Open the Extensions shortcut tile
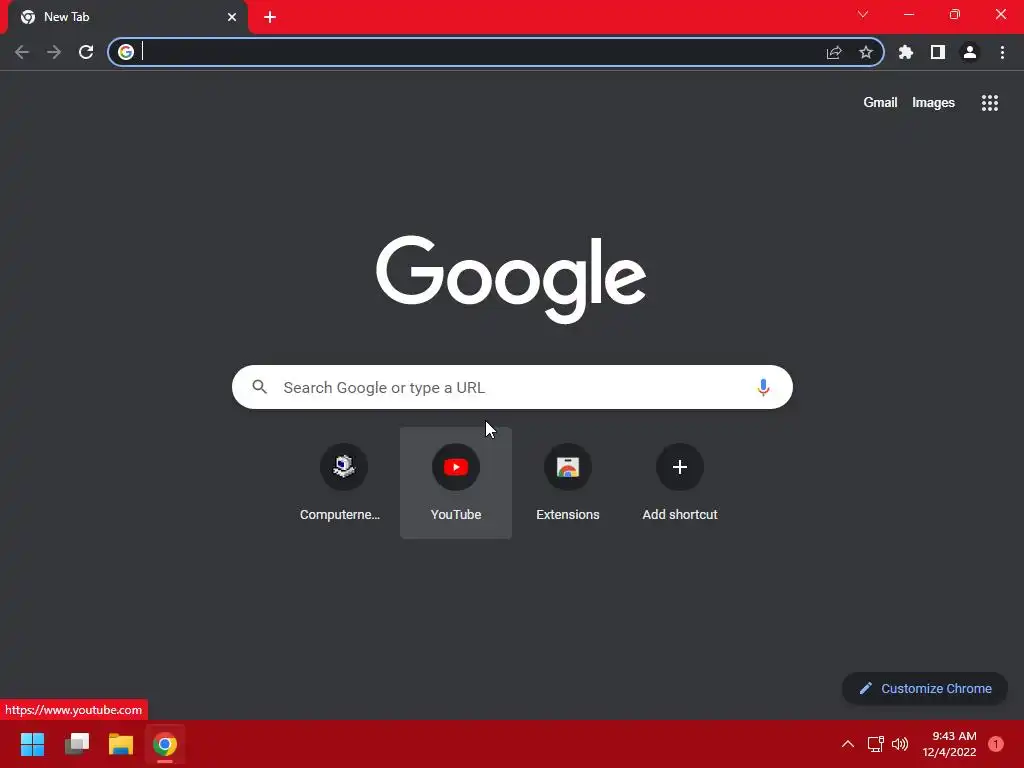 568,483
